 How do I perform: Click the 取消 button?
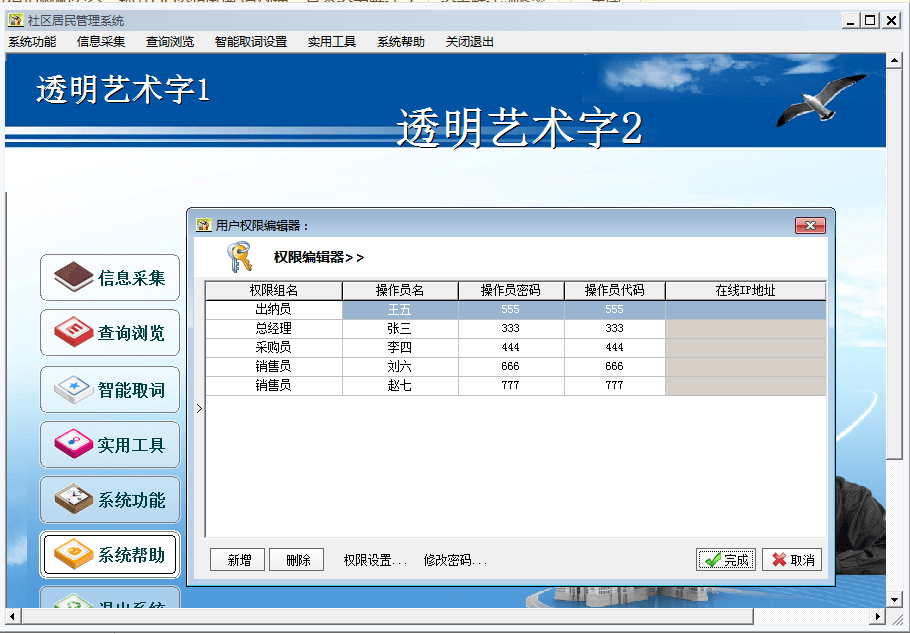pyautogui.click(x=792, y=560)
